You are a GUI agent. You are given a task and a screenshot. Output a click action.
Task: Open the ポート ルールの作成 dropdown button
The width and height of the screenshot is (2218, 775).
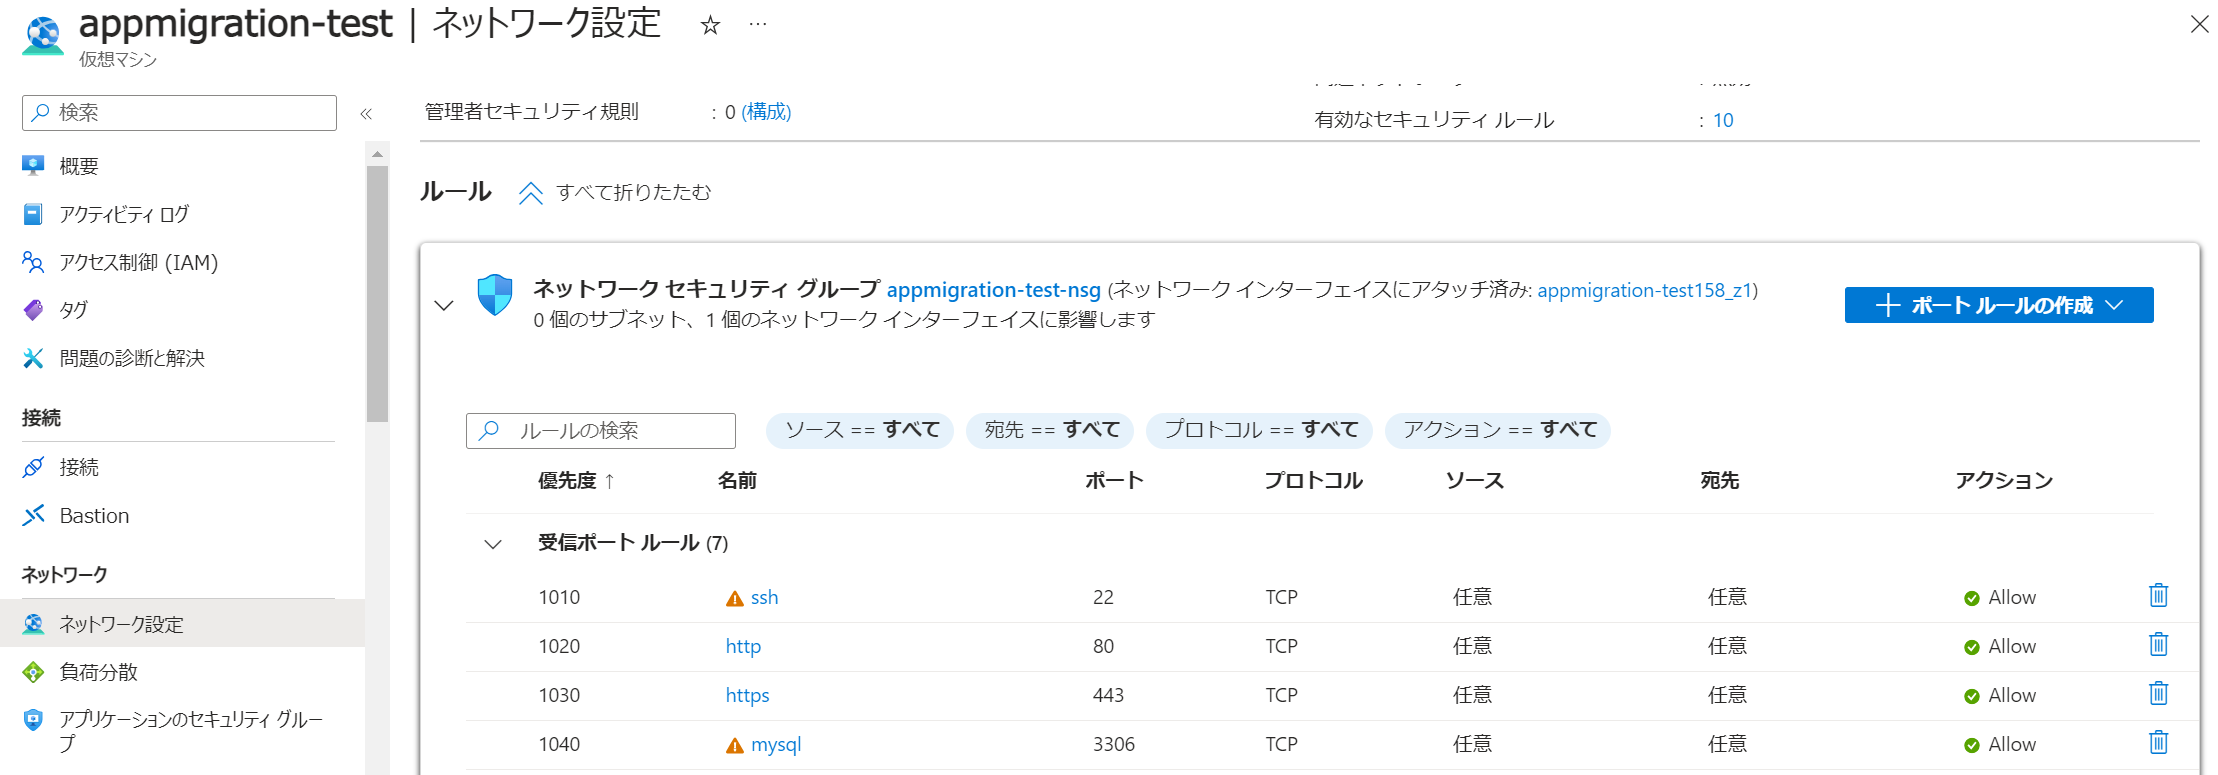point(1999,305)
